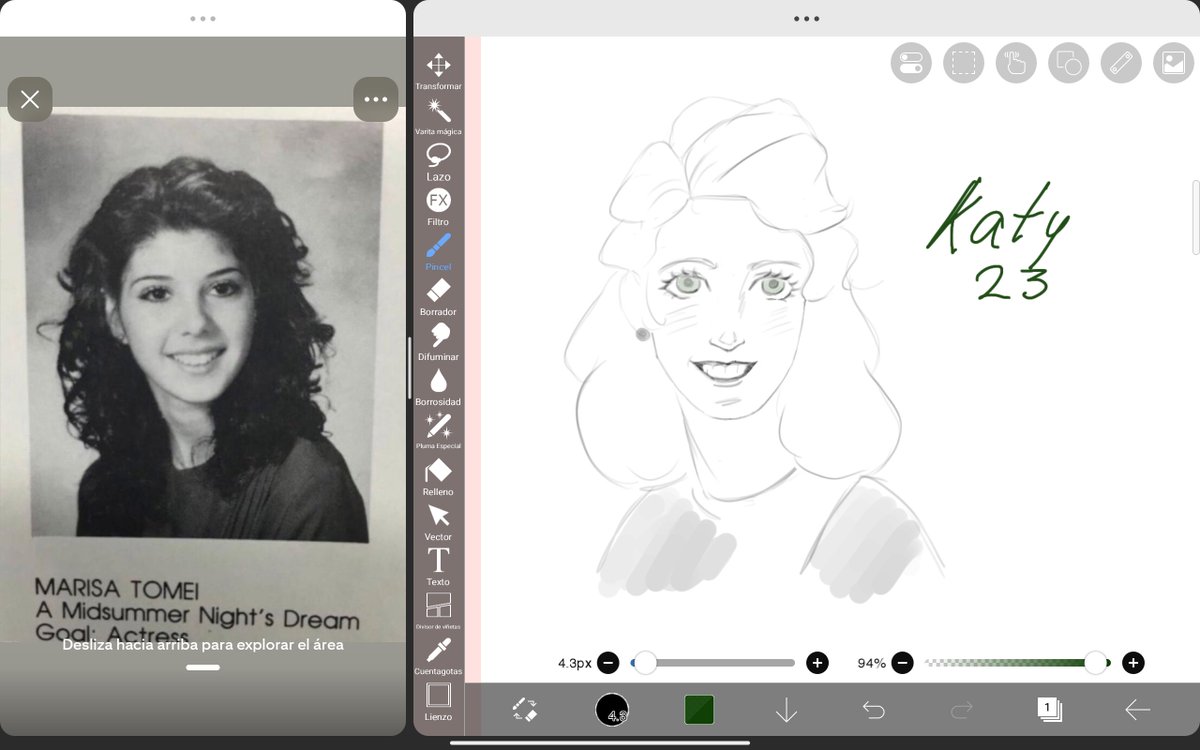Adjust the brush thickness slider
The width and height of the screenshot is (1200, 750).
(713, 662)
